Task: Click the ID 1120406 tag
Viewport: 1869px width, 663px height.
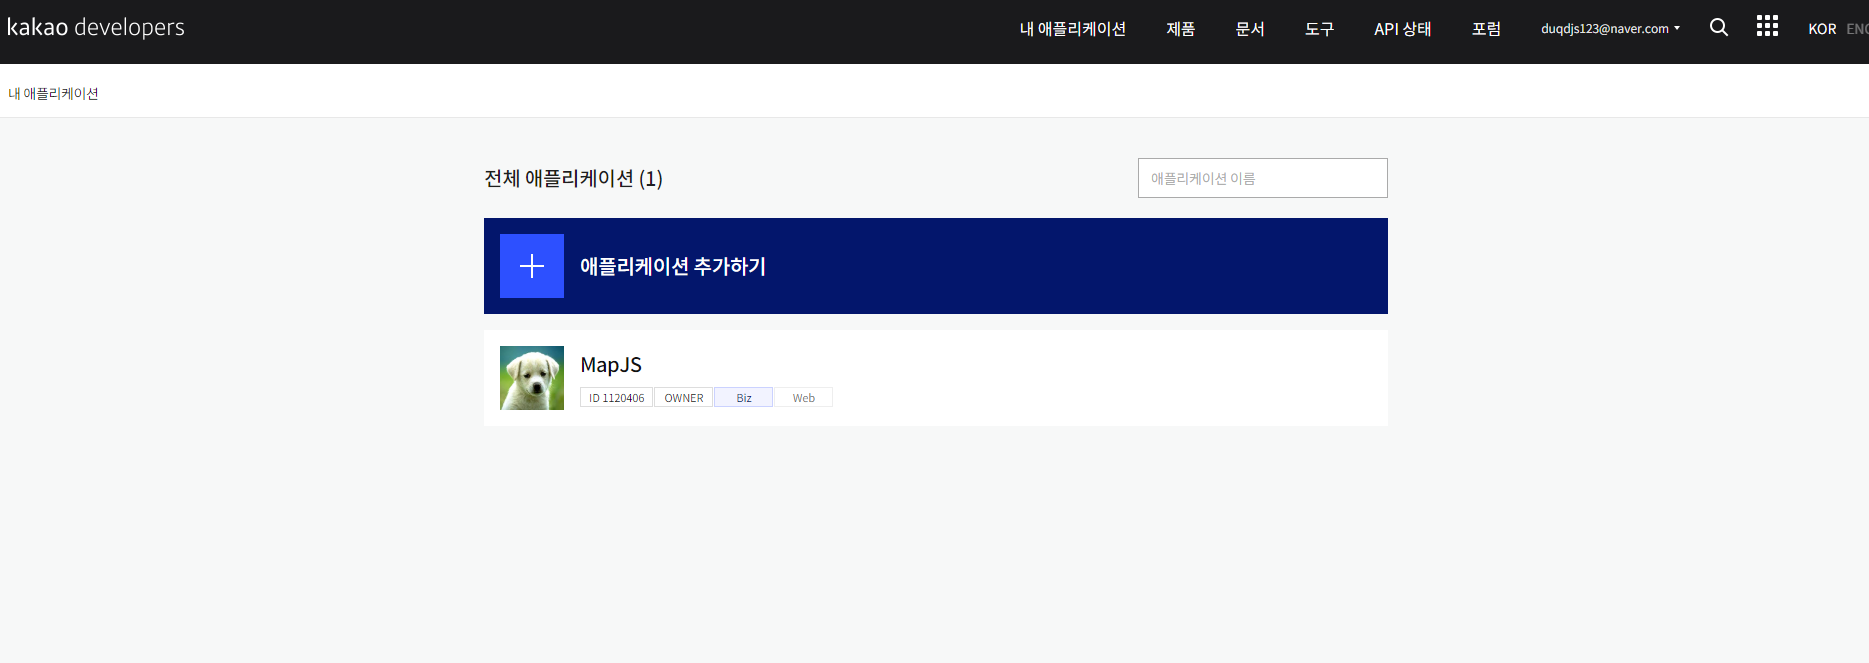Action: [616, 398]
